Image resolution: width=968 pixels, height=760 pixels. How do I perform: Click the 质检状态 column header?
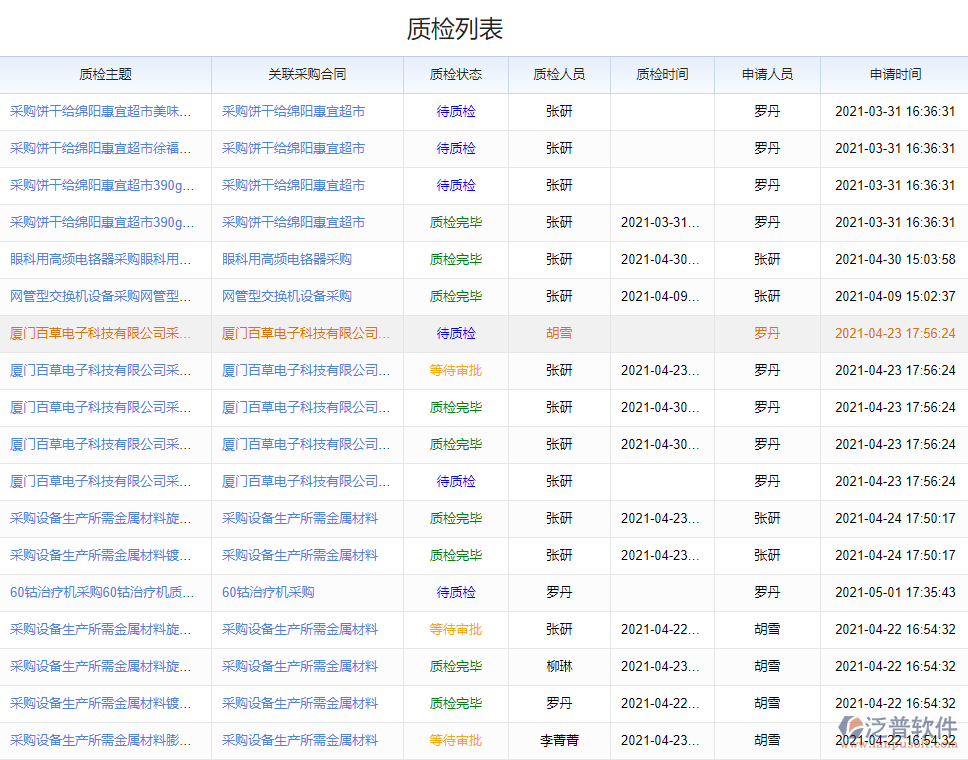pyautogui.click(x=456, y=74)
